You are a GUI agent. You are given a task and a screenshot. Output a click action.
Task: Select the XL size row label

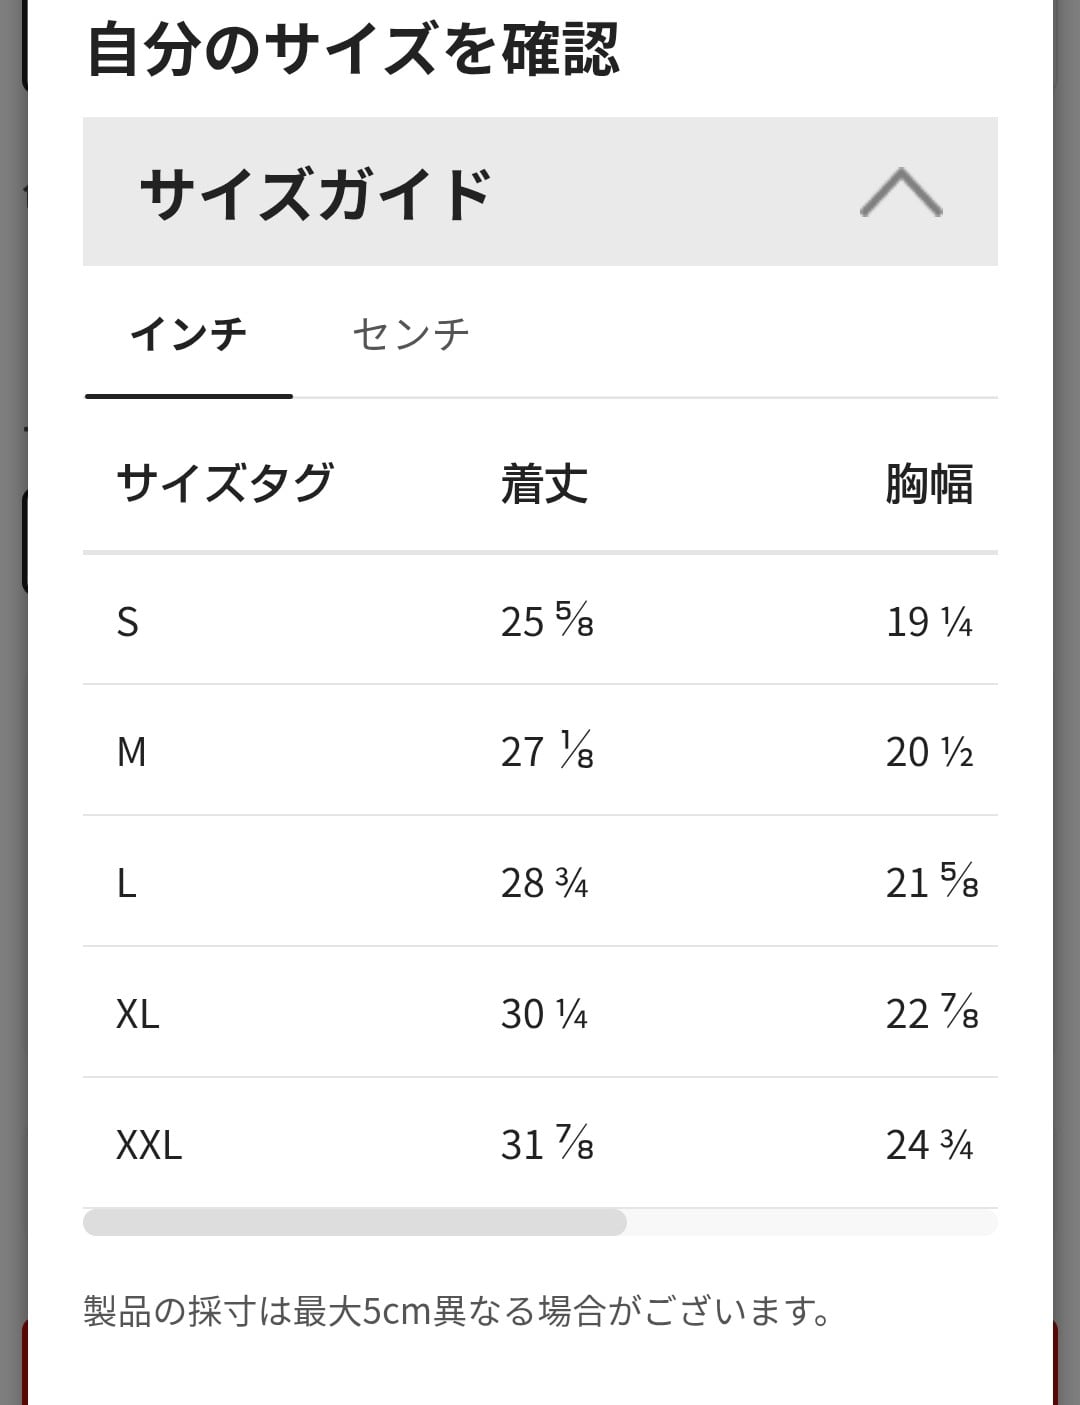pyautogui.click(x=138, y=1014)
